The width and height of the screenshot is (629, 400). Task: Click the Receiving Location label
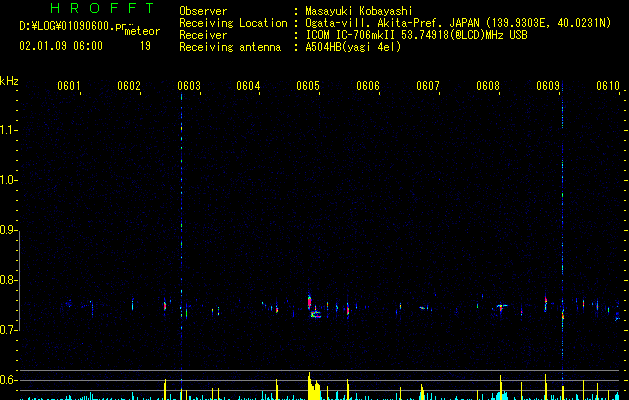click(x=233, y=23)
